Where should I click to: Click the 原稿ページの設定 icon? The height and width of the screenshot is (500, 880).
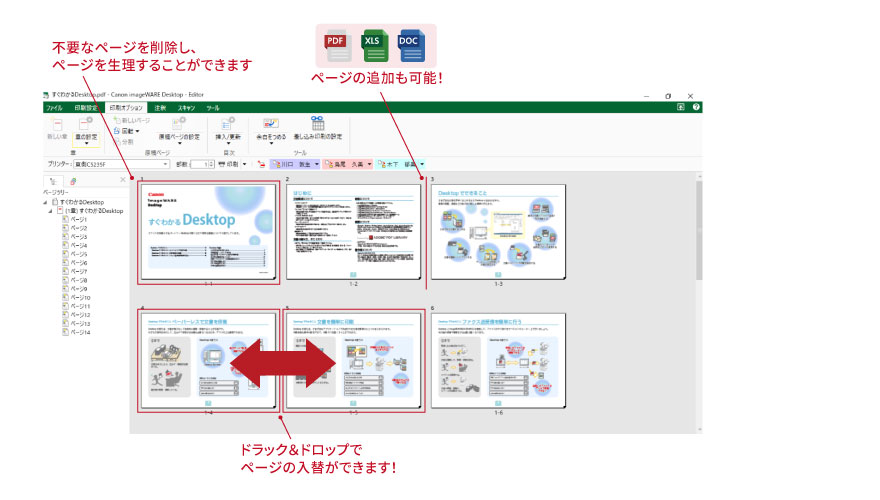(179, 124)
